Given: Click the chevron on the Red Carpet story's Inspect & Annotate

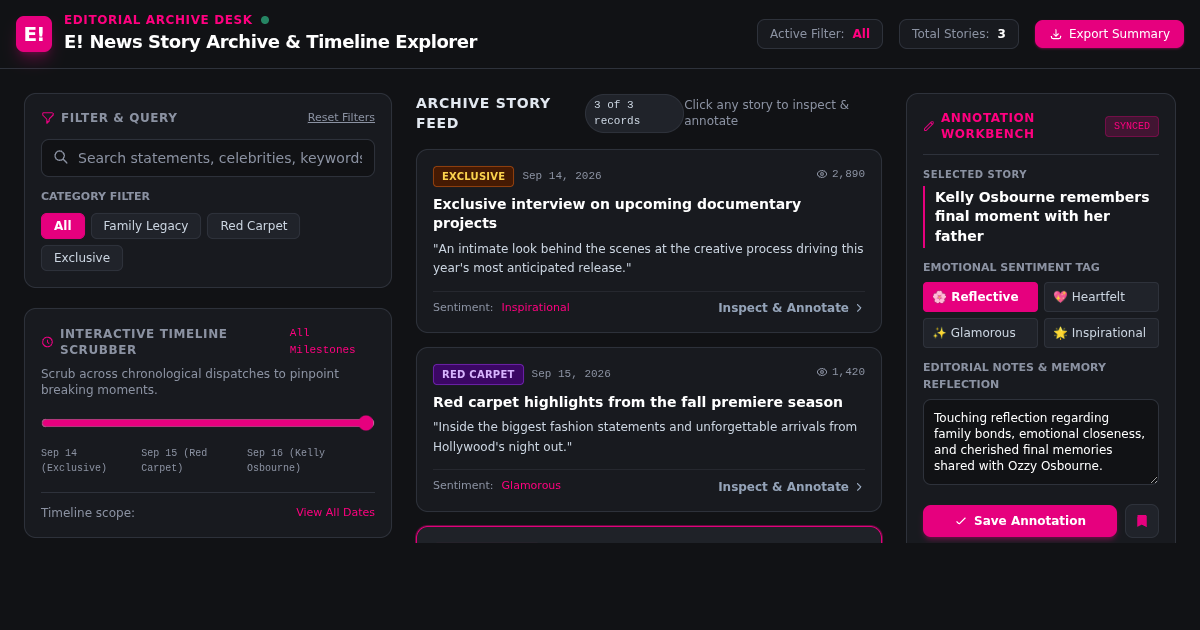Looking at the screenshot, I should point(859,487).
